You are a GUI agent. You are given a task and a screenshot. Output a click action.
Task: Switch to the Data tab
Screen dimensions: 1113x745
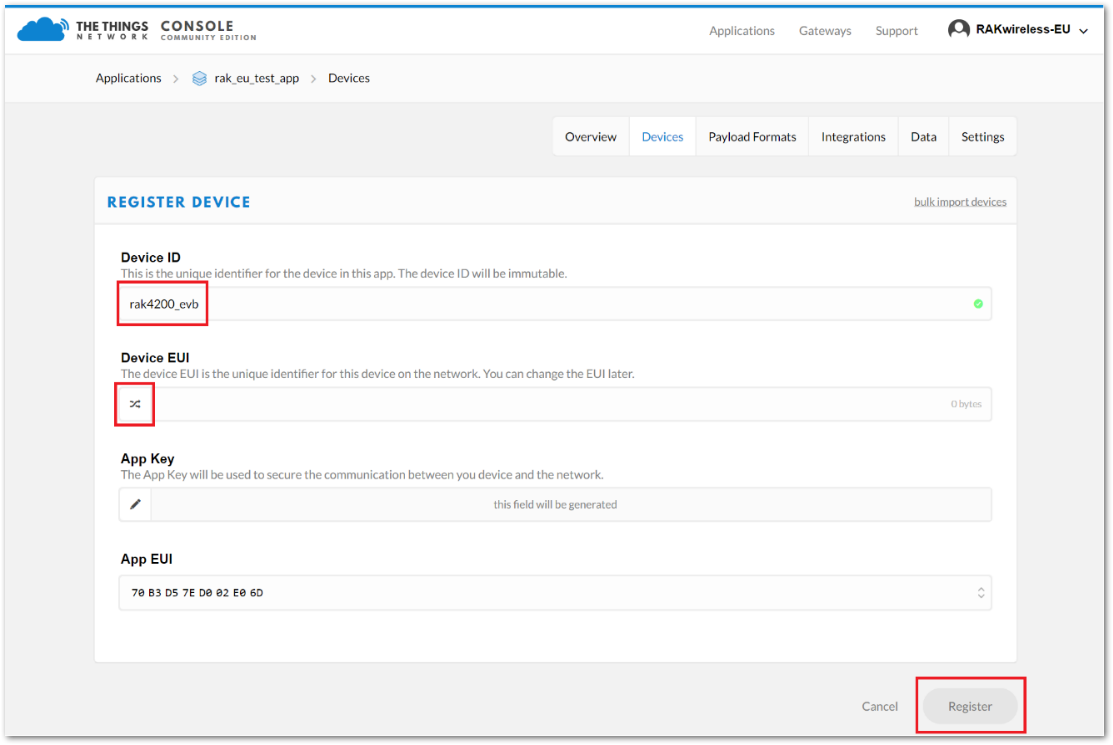click(923, 136)
